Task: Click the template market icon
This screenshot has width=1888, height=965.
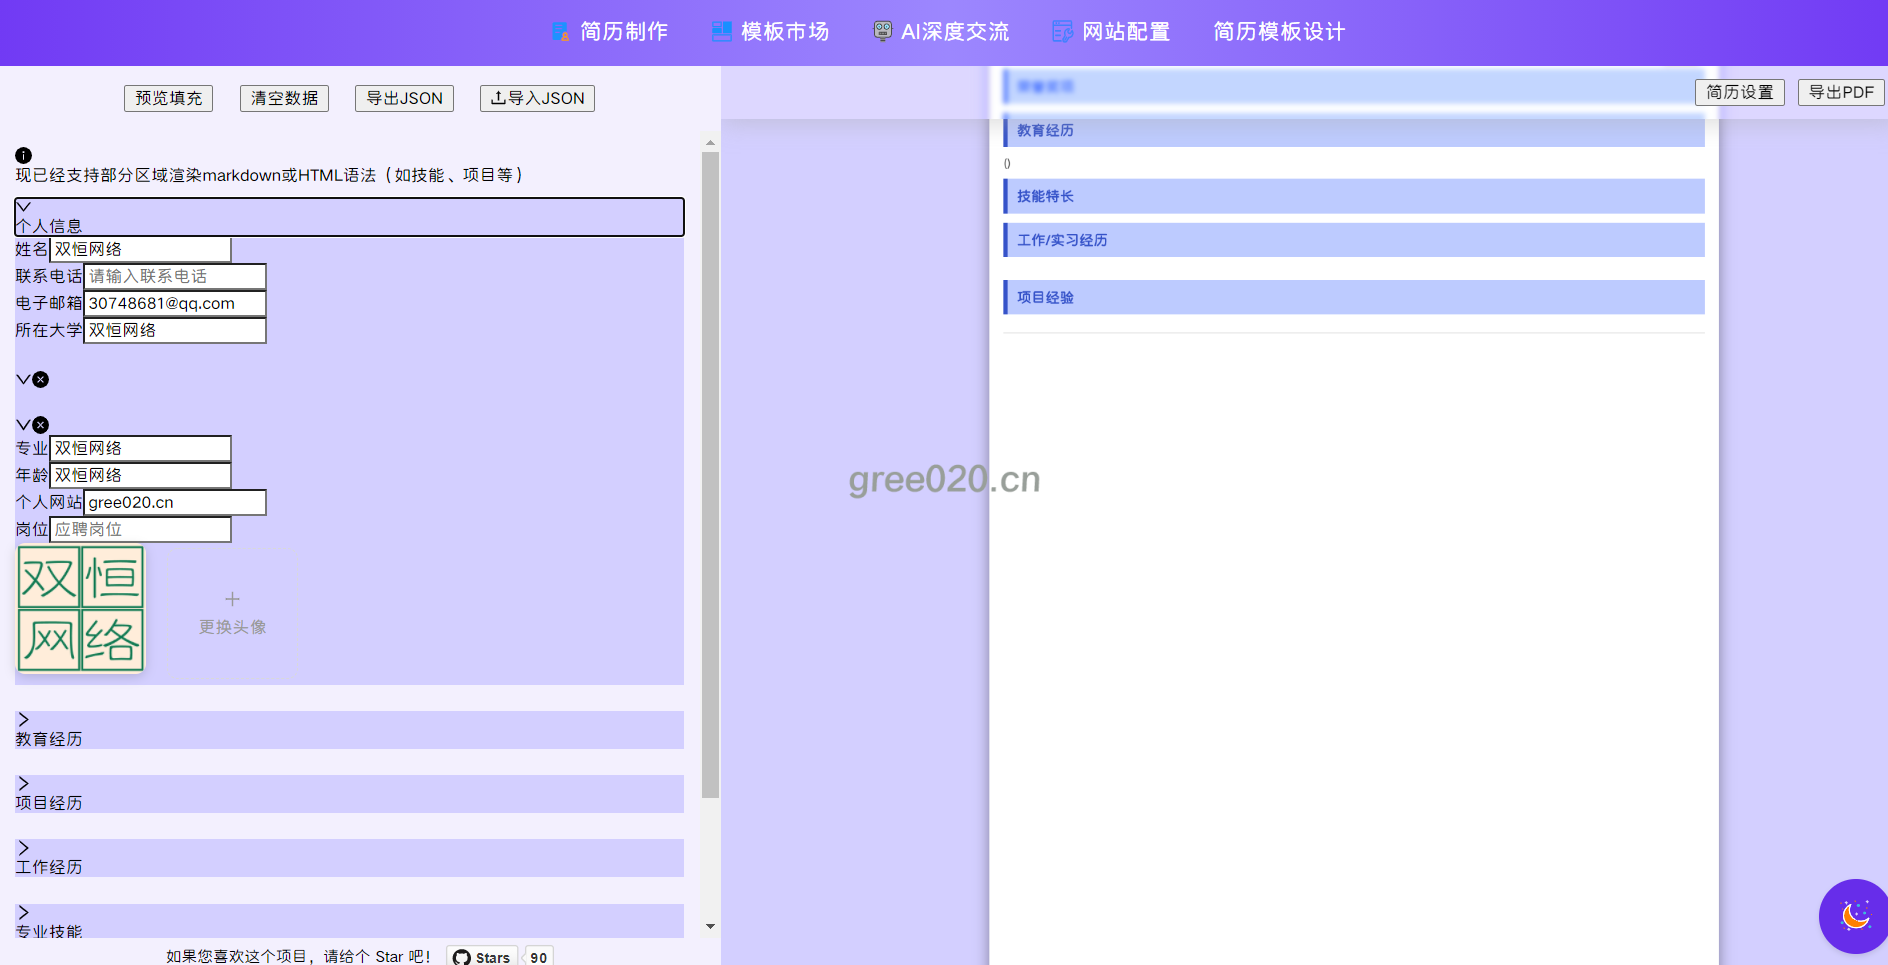Action: tap(721, 32)
